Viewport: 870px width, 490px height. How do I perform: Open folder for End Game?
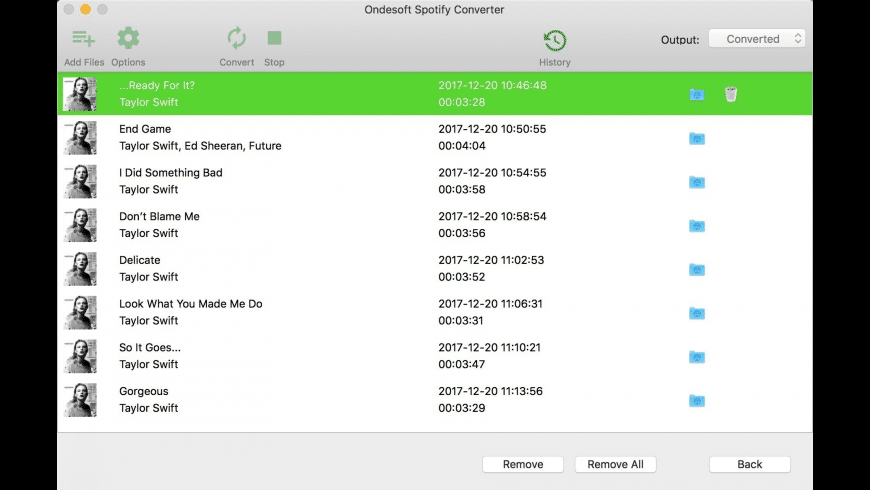point(697,138)
